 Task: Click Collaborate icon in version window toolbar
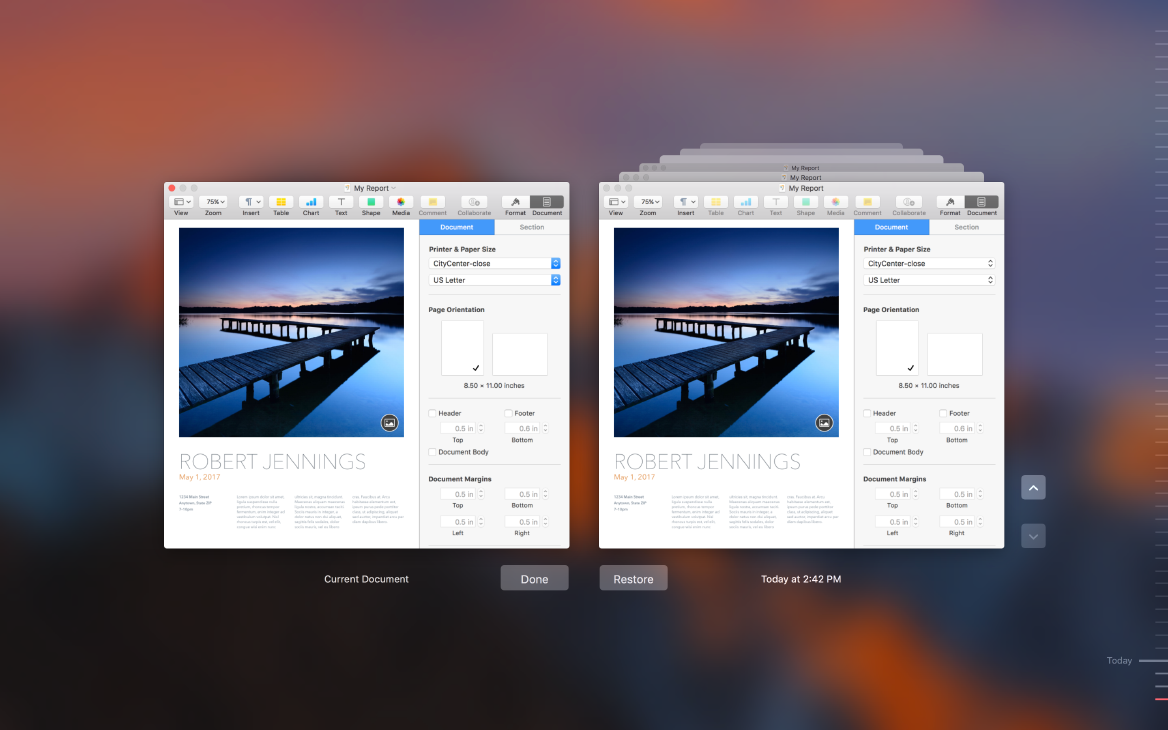click(909, 202)
